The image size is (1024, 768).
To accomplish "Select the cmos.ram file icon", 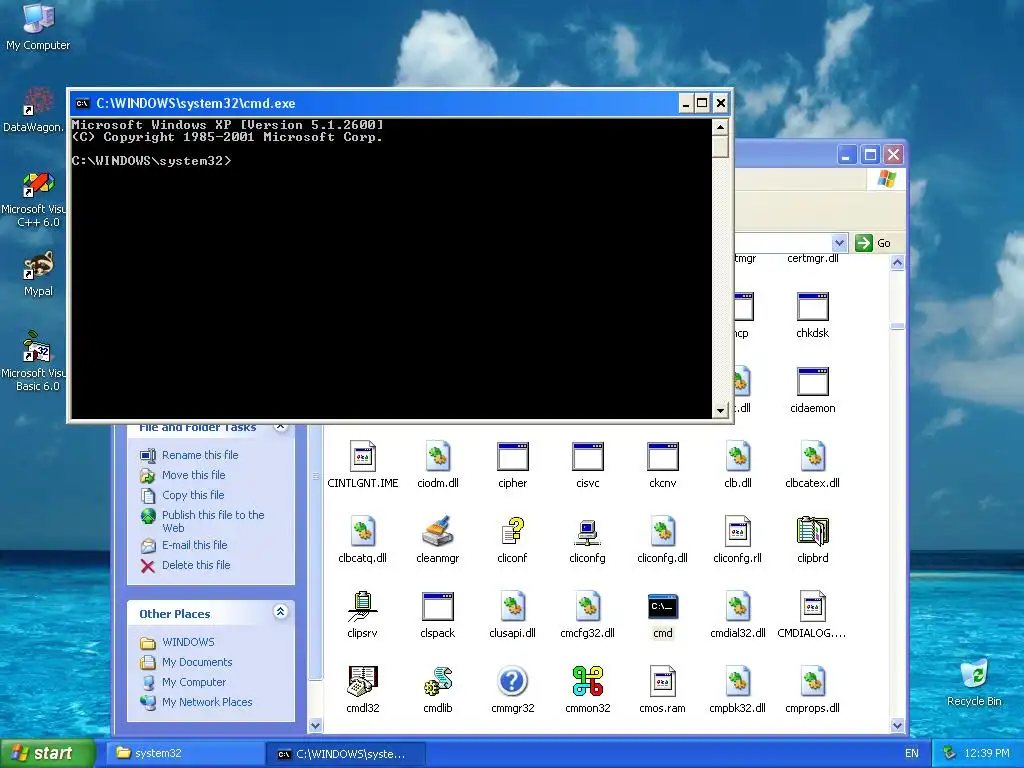I will pos(662,682).
